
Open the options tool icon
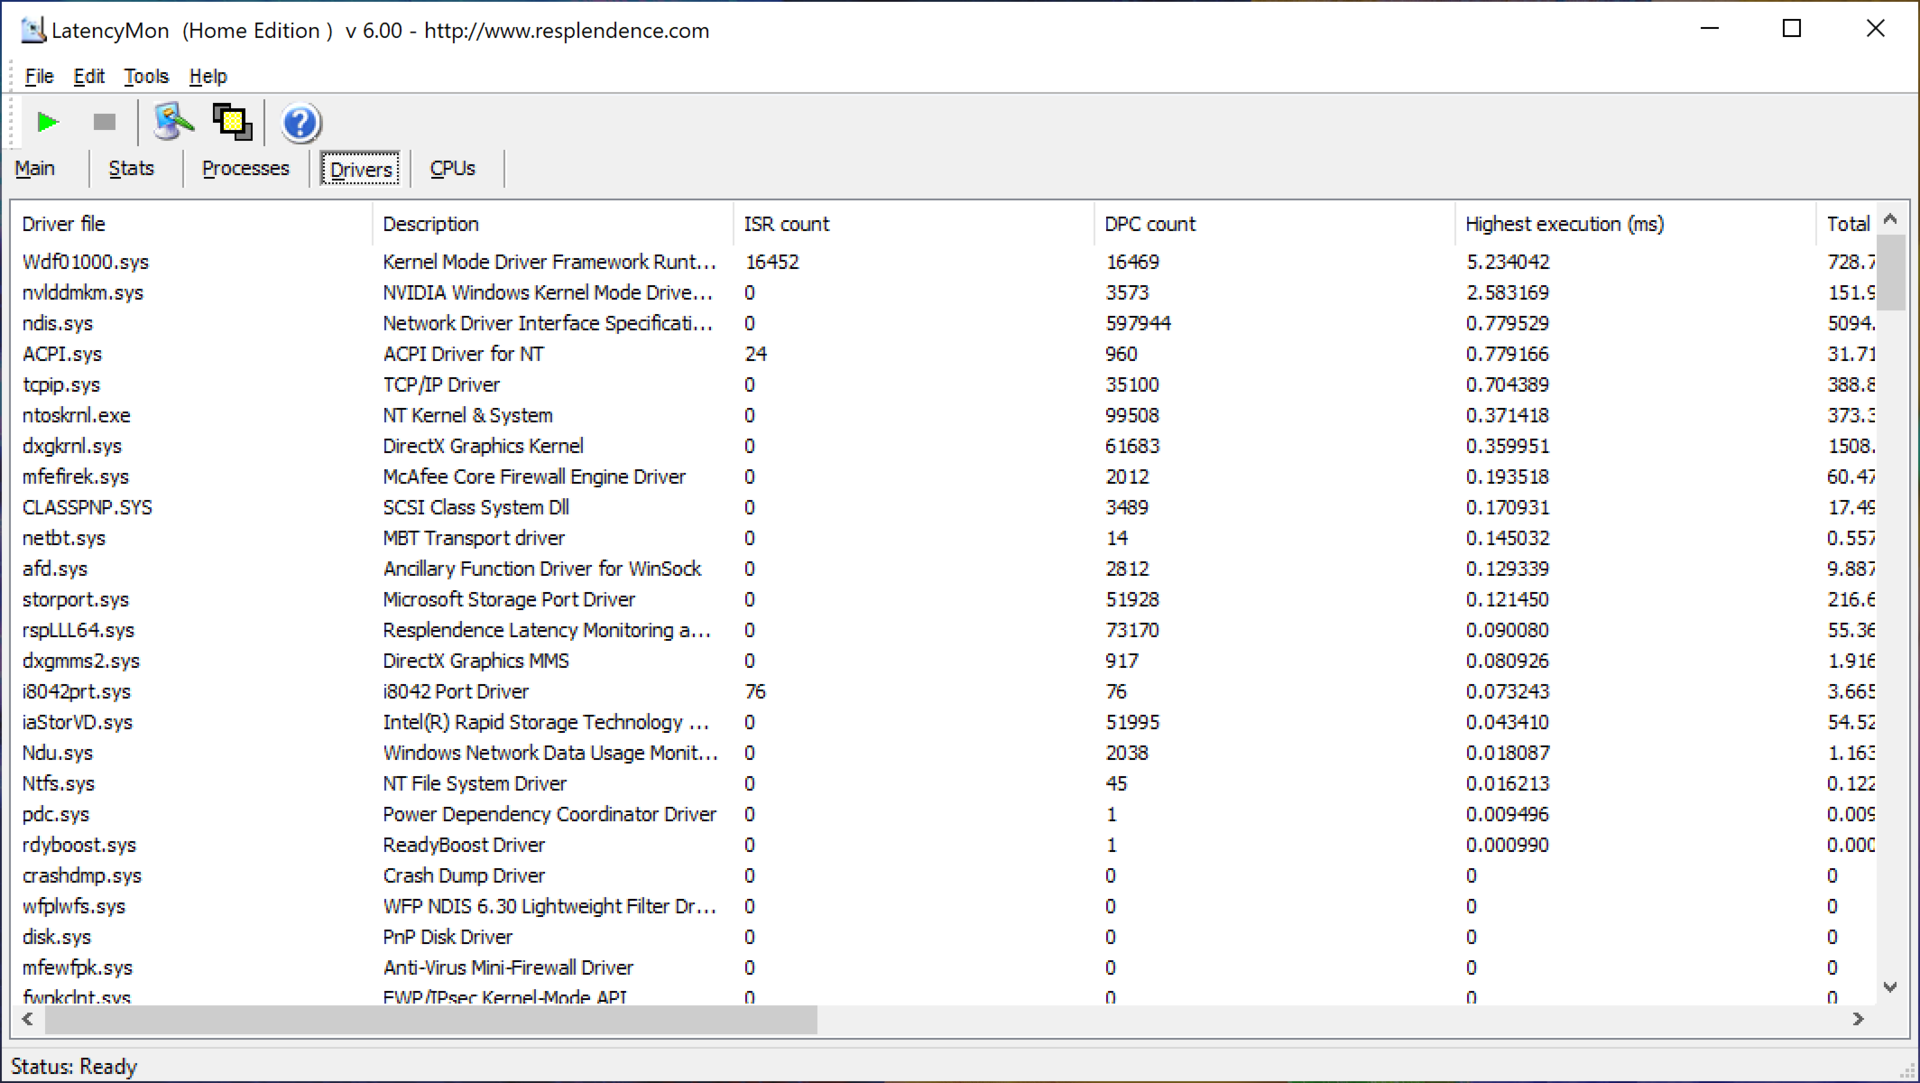coord(173,122)
